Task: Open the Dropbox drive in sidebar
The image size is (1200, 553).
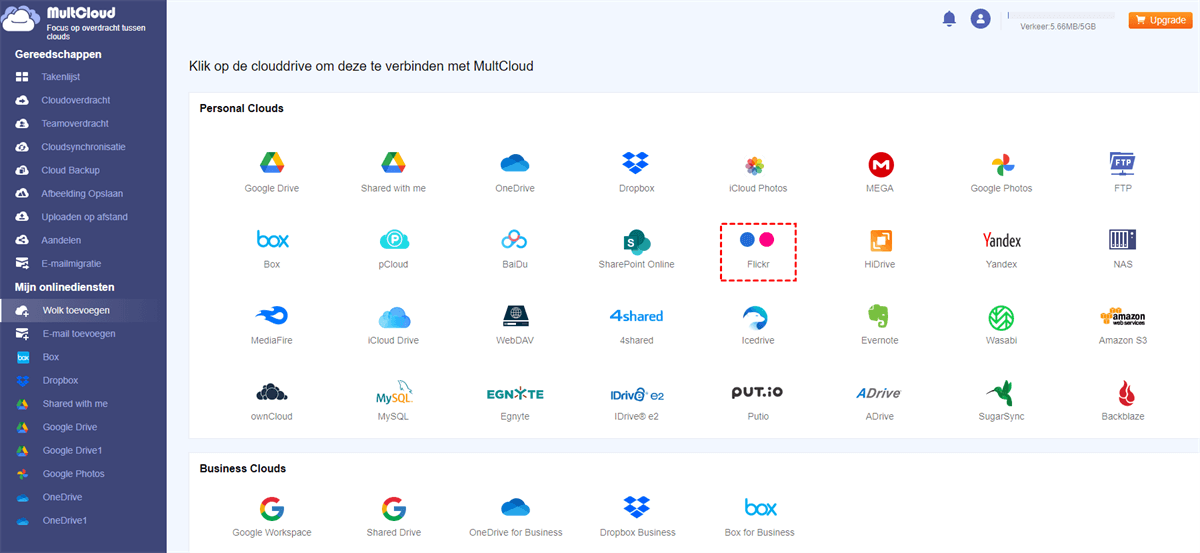Action: pos(60,381)
